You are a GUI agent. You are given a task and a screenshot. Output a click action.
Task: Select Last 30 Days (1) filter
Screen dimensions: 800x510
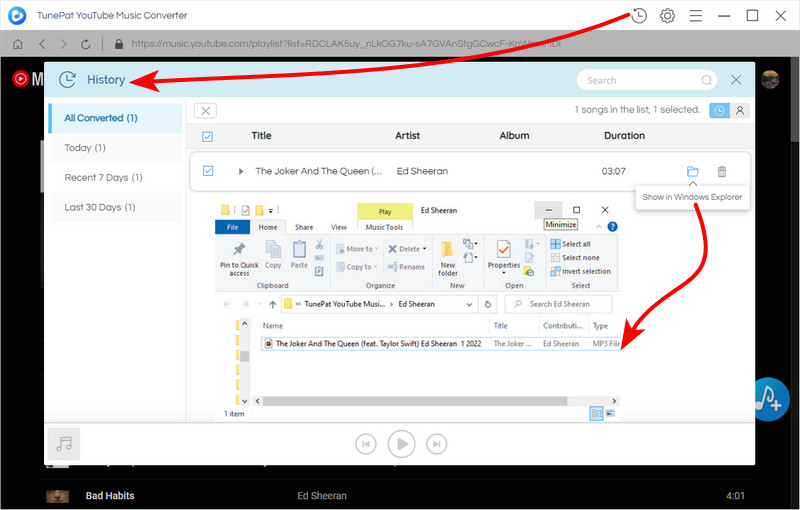pos(116,207)
